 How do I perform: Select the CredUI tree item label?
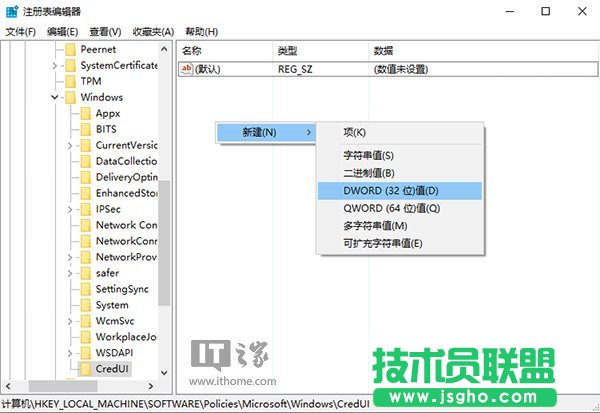pyautogui.click(x=112, y=369)
